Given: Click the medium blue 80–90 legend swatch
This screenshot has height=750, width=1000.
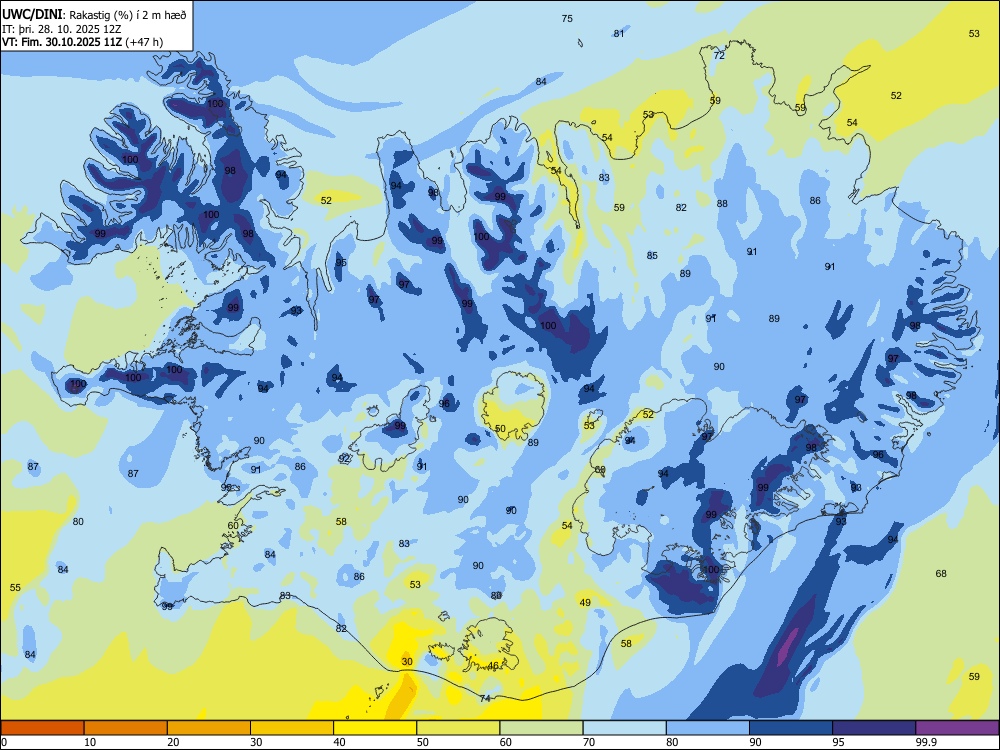Looking at the screenshot, I should point(708,728).
